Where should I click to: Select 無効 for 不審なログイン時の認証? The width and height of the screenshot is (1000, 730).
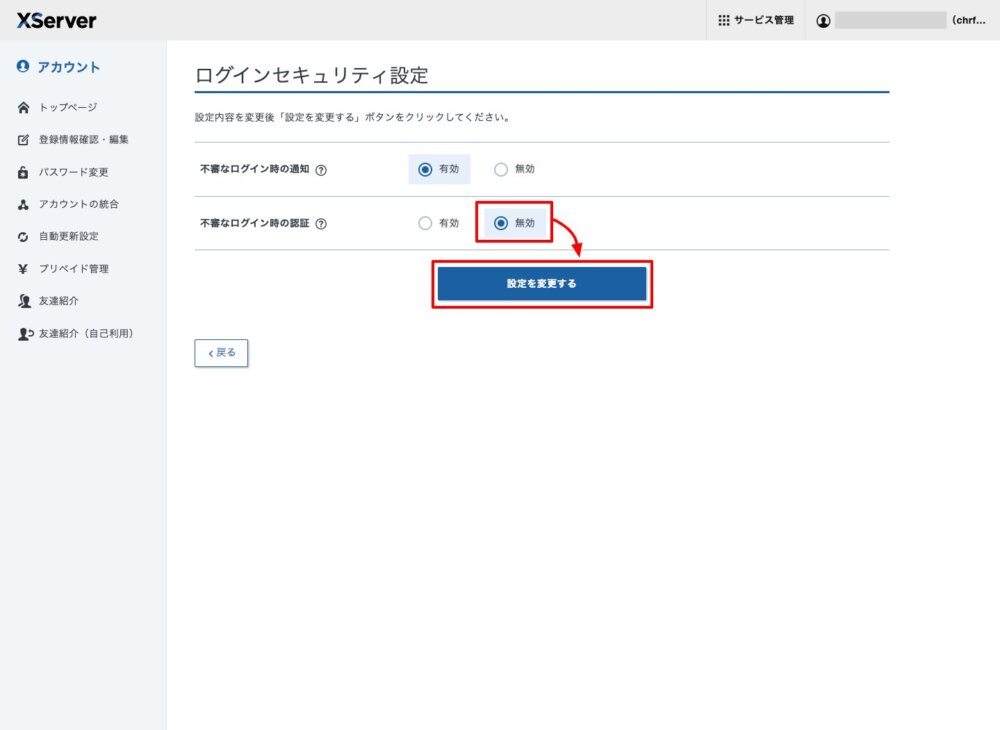[x=501, y=223]
